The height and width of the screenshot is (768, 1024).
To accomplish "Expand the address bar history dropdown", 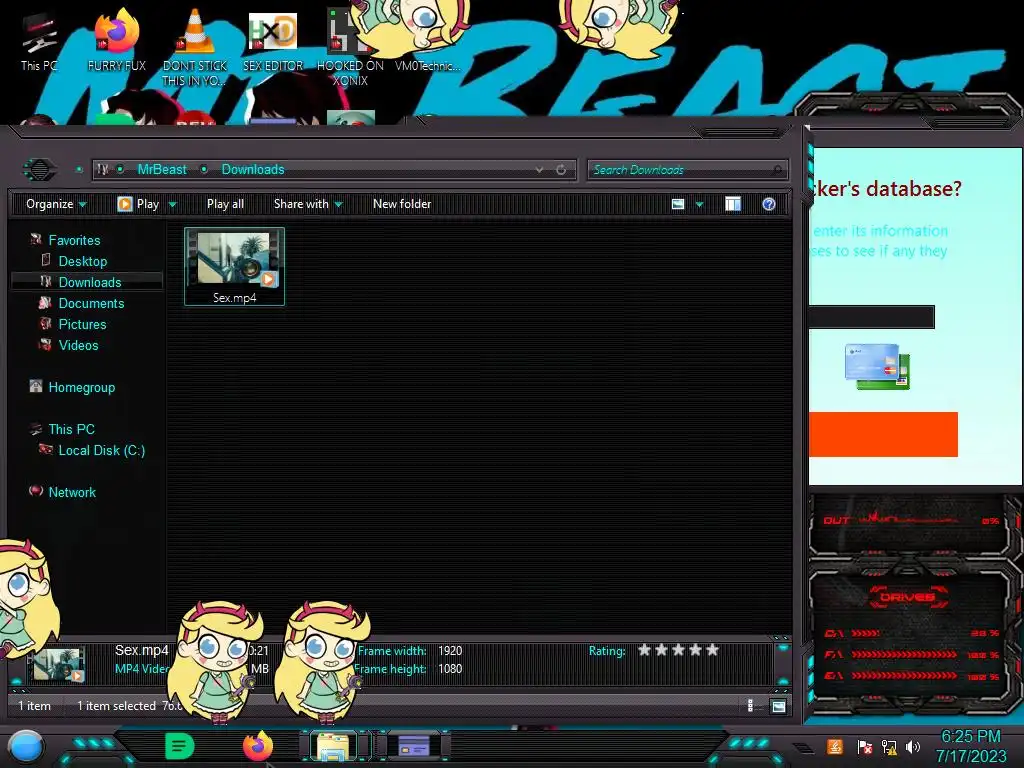I will (539, 170).
